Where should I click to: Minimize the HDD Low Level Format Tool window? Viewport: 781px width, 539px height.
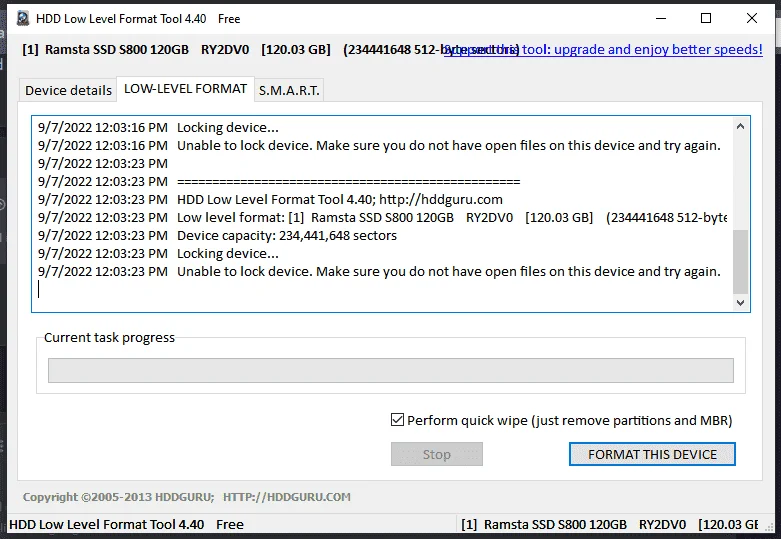(661, 18)
